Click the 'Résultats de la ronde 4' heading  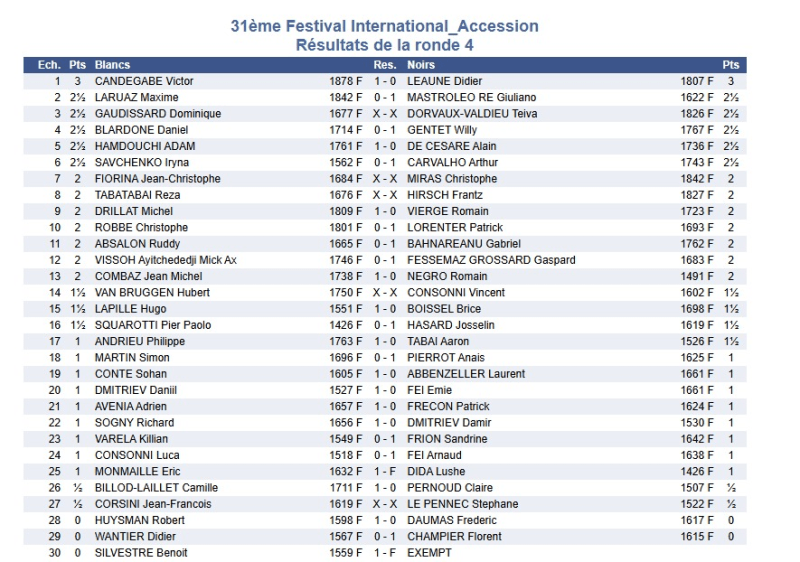coord(385,45)
